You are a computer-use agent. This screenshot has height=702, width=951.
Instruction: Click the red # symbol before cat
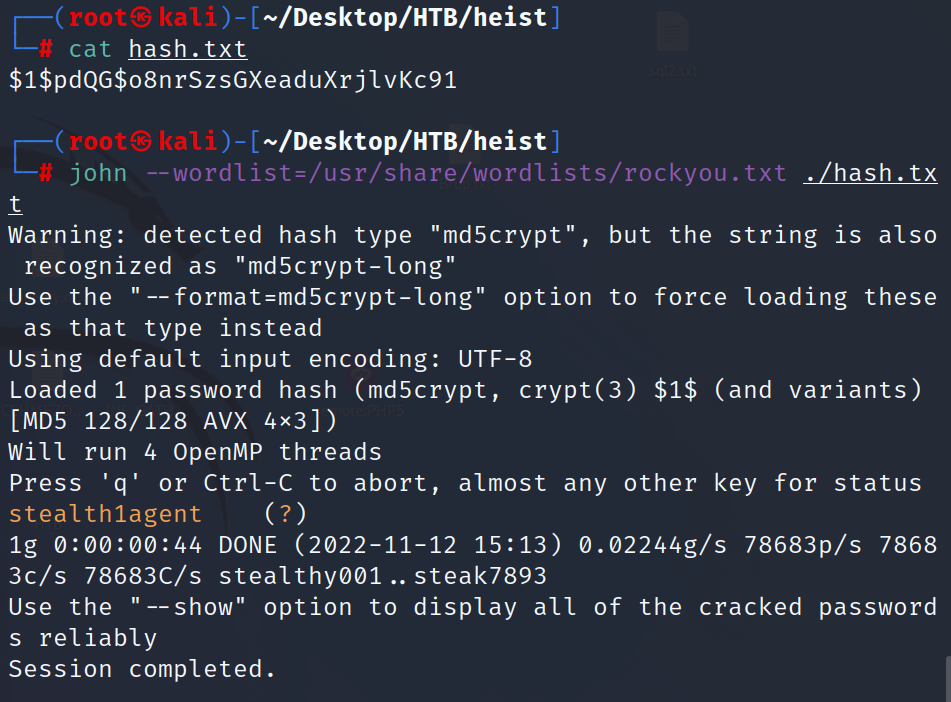pyautogui.click(x=46, y=49)
